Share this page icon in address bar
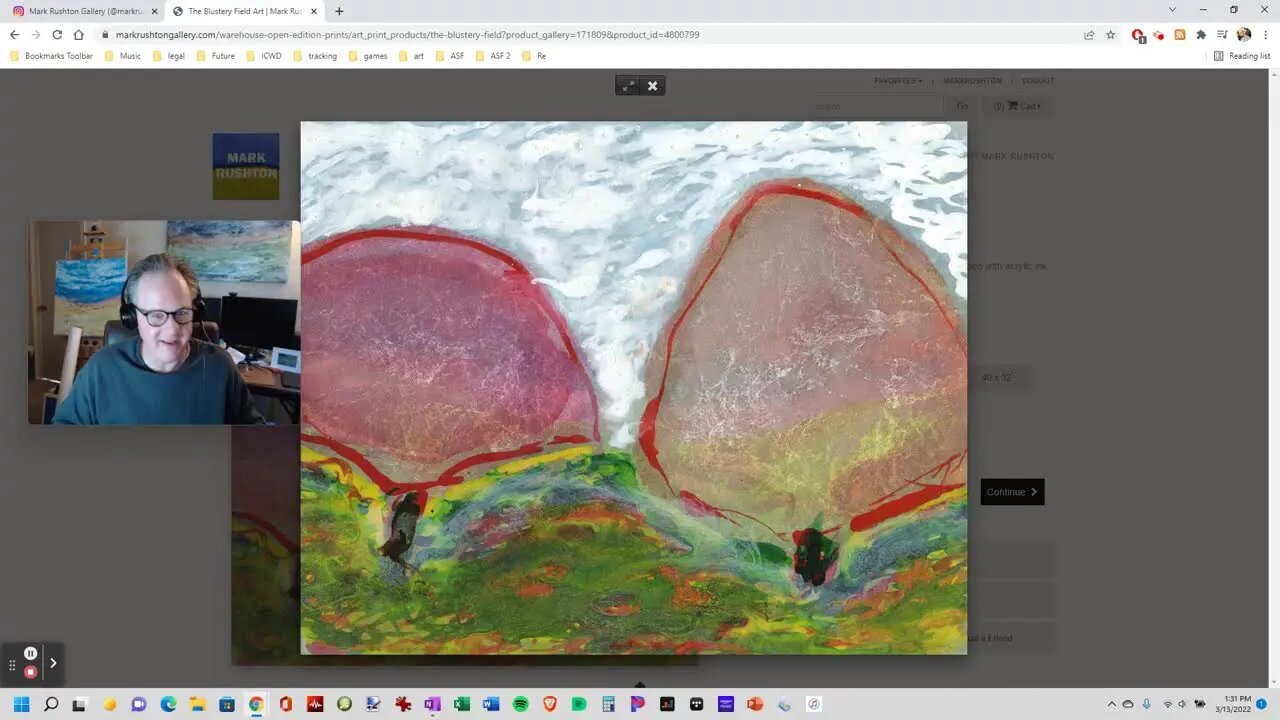Viewport: 1280px width, 720px height. point(1089,35)
